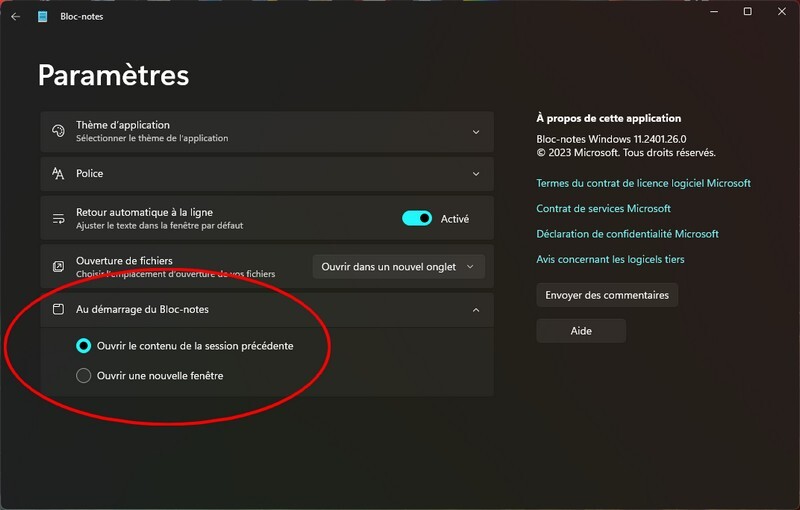Click Sélectionner le thème de l'application description
Screen dimensions: 800x510
(x=152, y=138)
